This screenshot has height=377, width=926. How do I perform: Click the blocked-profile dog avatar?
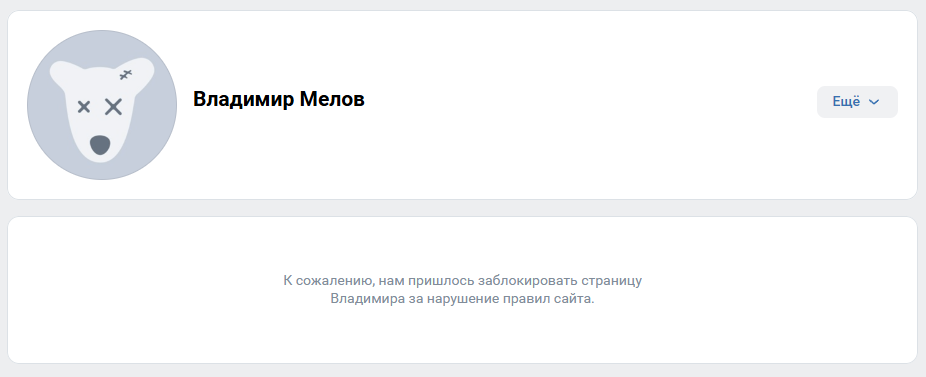point(102,105)
